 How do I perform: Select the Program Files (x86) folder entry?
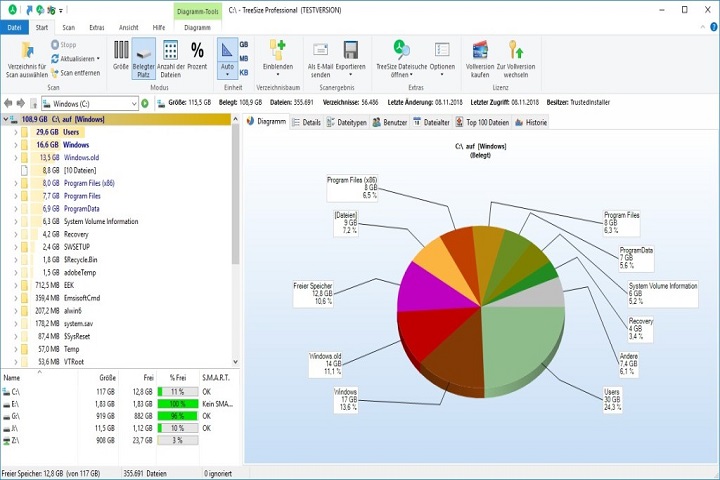[x=88, y=183]
